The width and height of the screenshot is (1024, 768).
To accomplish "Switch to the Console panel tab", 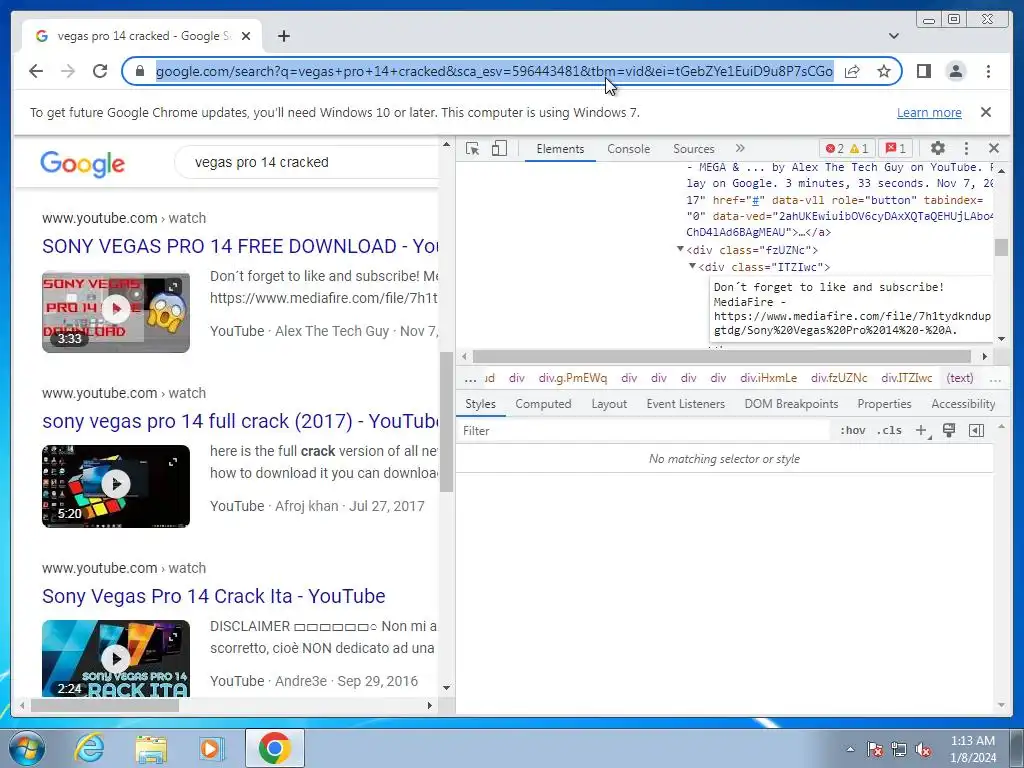I will pyautogui.click(x=628, y=149).
